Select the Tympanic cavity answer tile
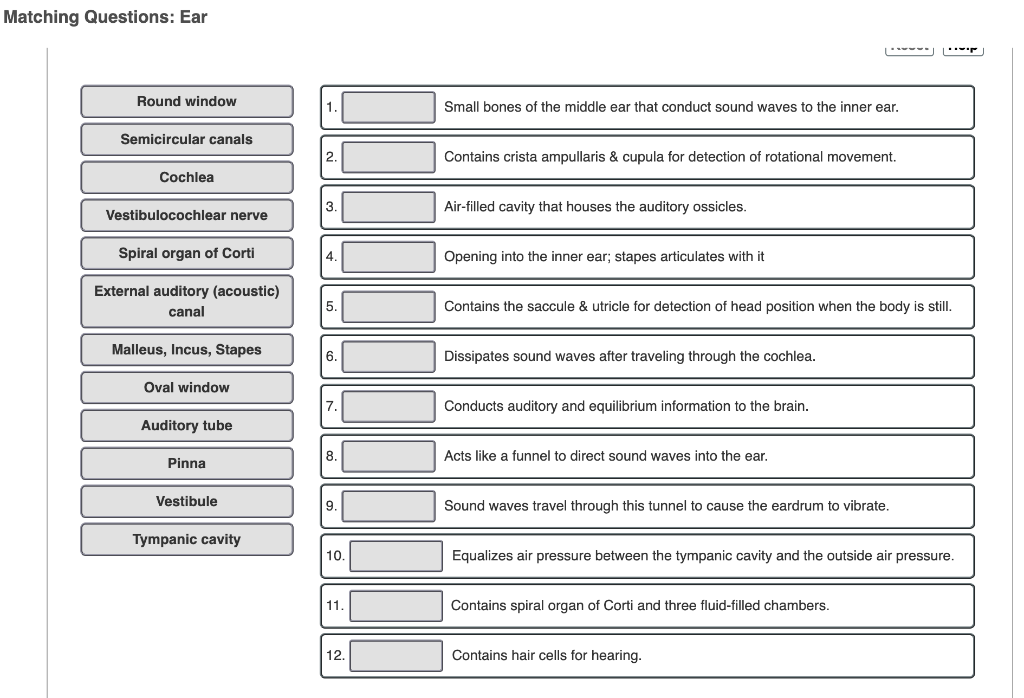1024x698 pixels. tap(186, 539)
